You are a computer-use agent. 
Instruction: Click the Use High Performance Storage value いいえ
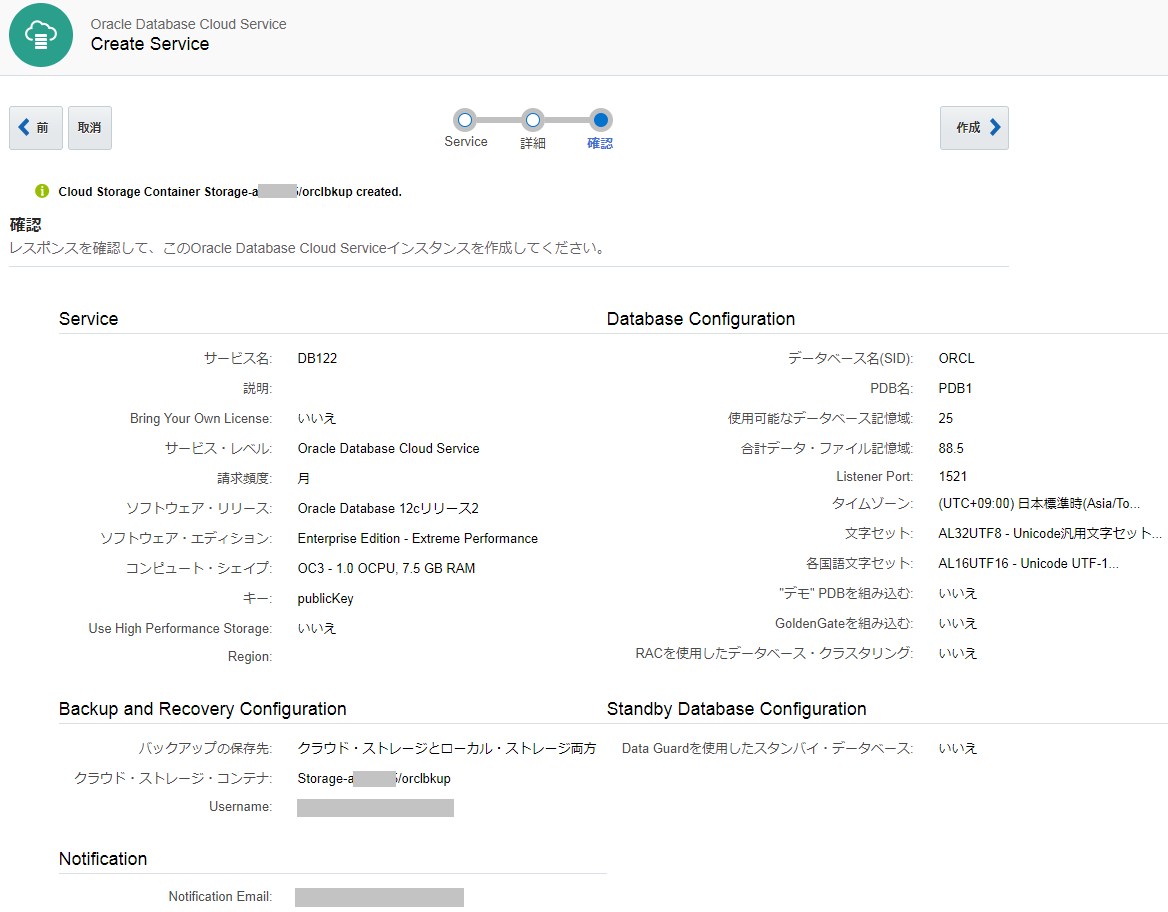(x=317, y=629)
